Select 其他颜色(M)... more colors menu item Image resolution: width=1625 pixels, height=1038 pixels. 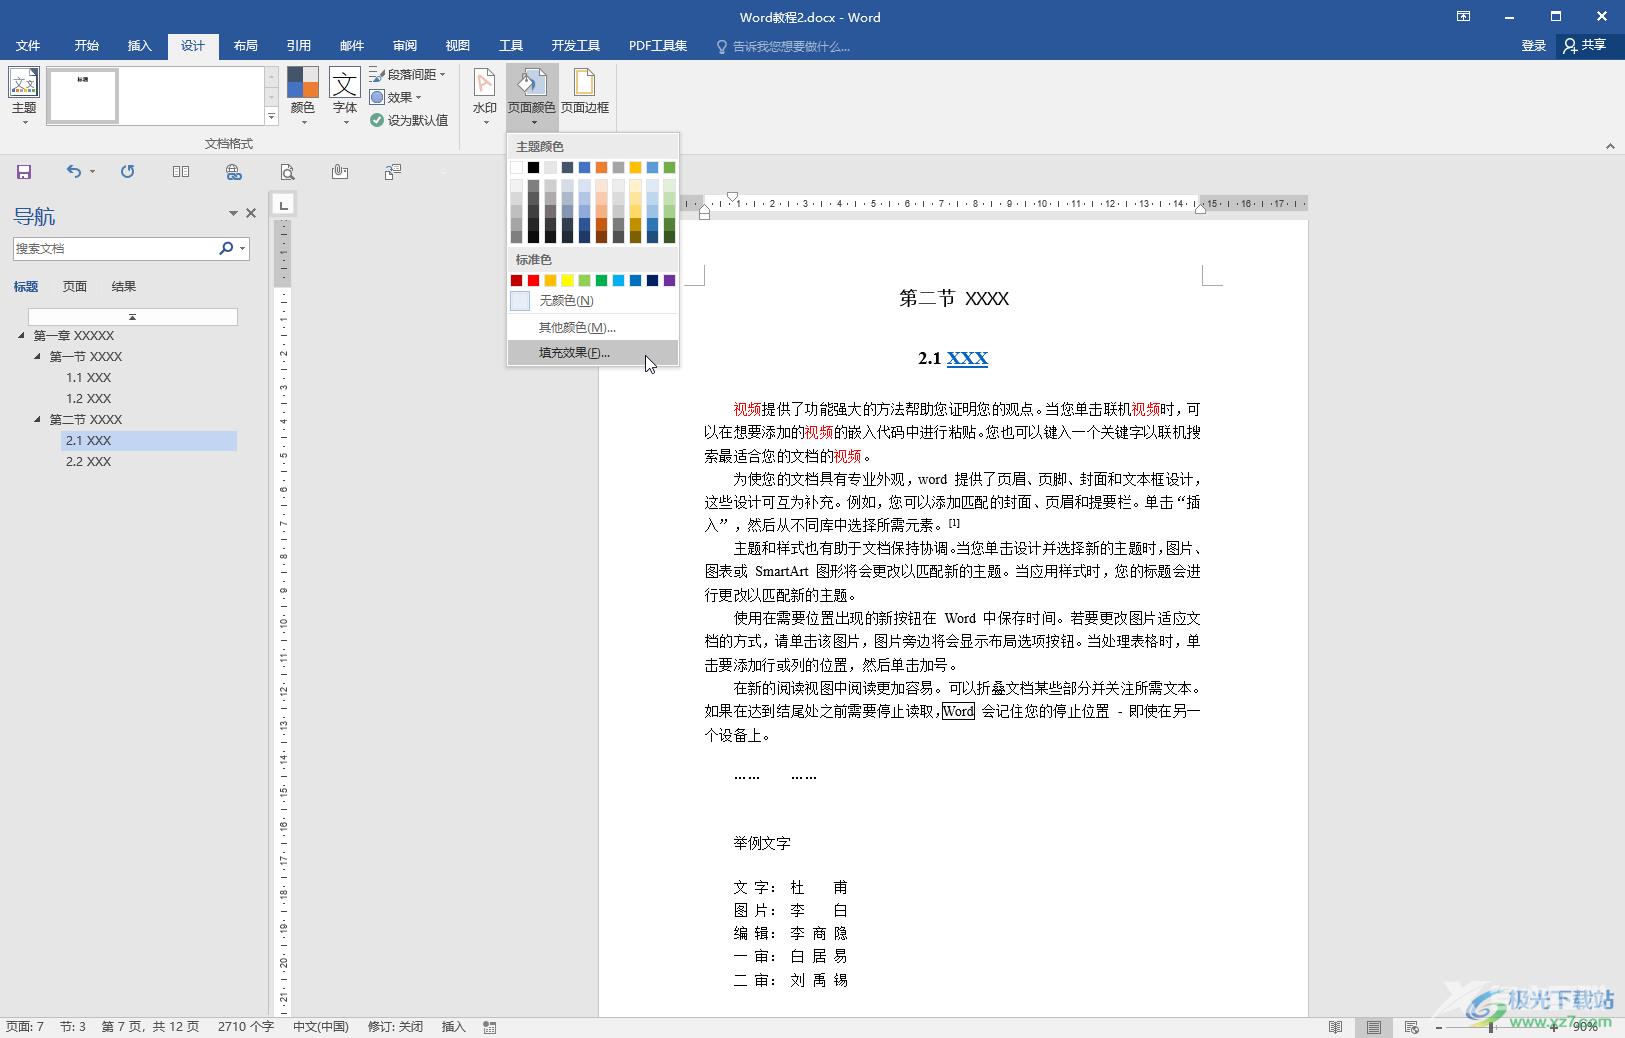[x=593, y=327]
